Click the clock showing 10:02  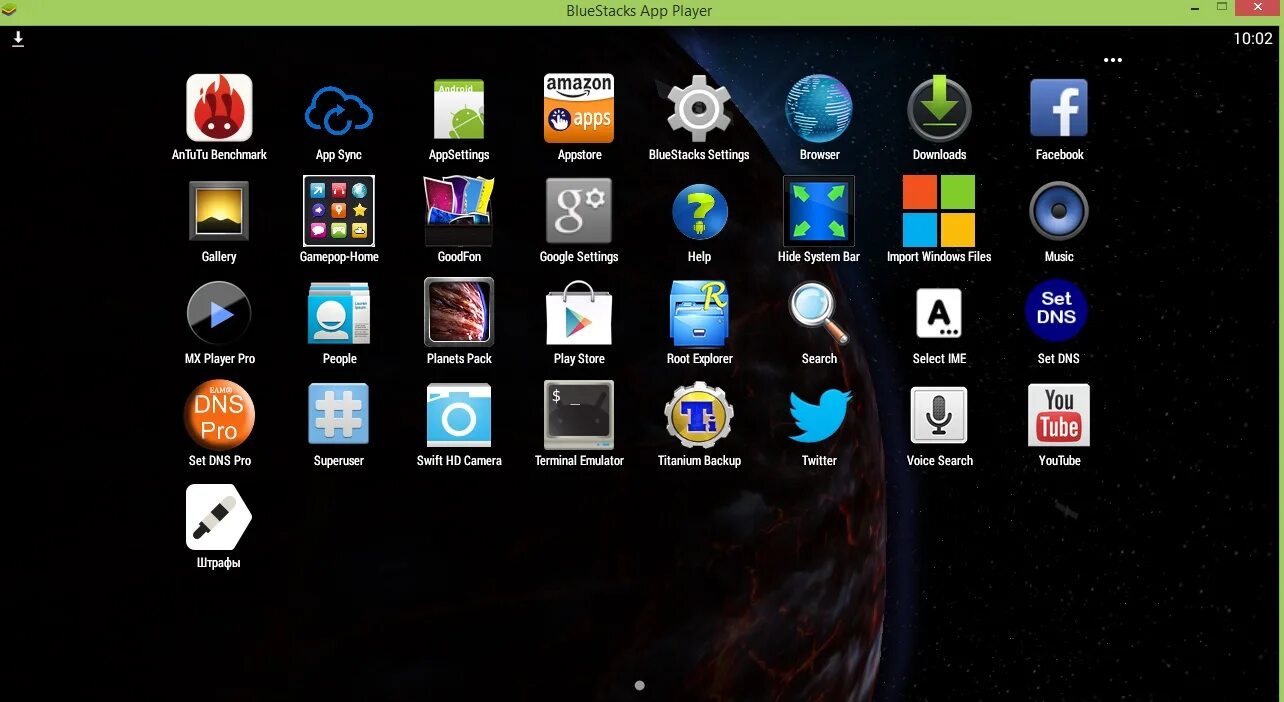pyautogui.click(x=1253, y=39)
